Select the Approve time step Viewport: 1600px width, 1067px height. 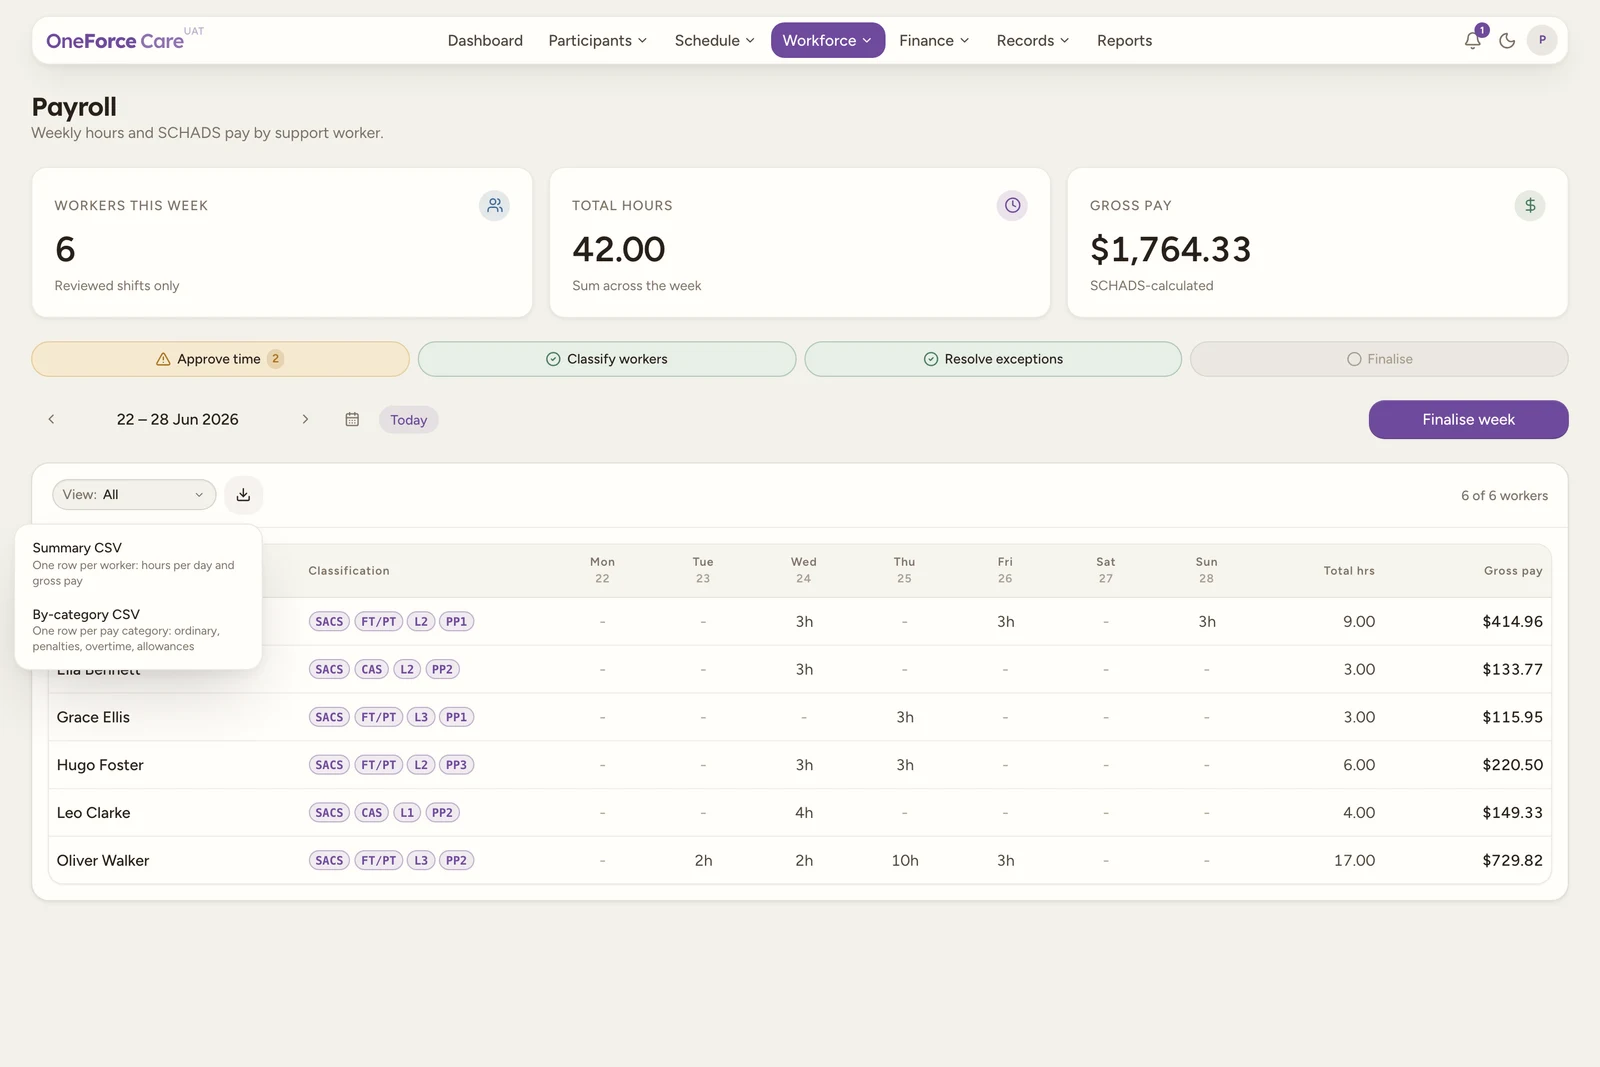[x=220, y=359]
